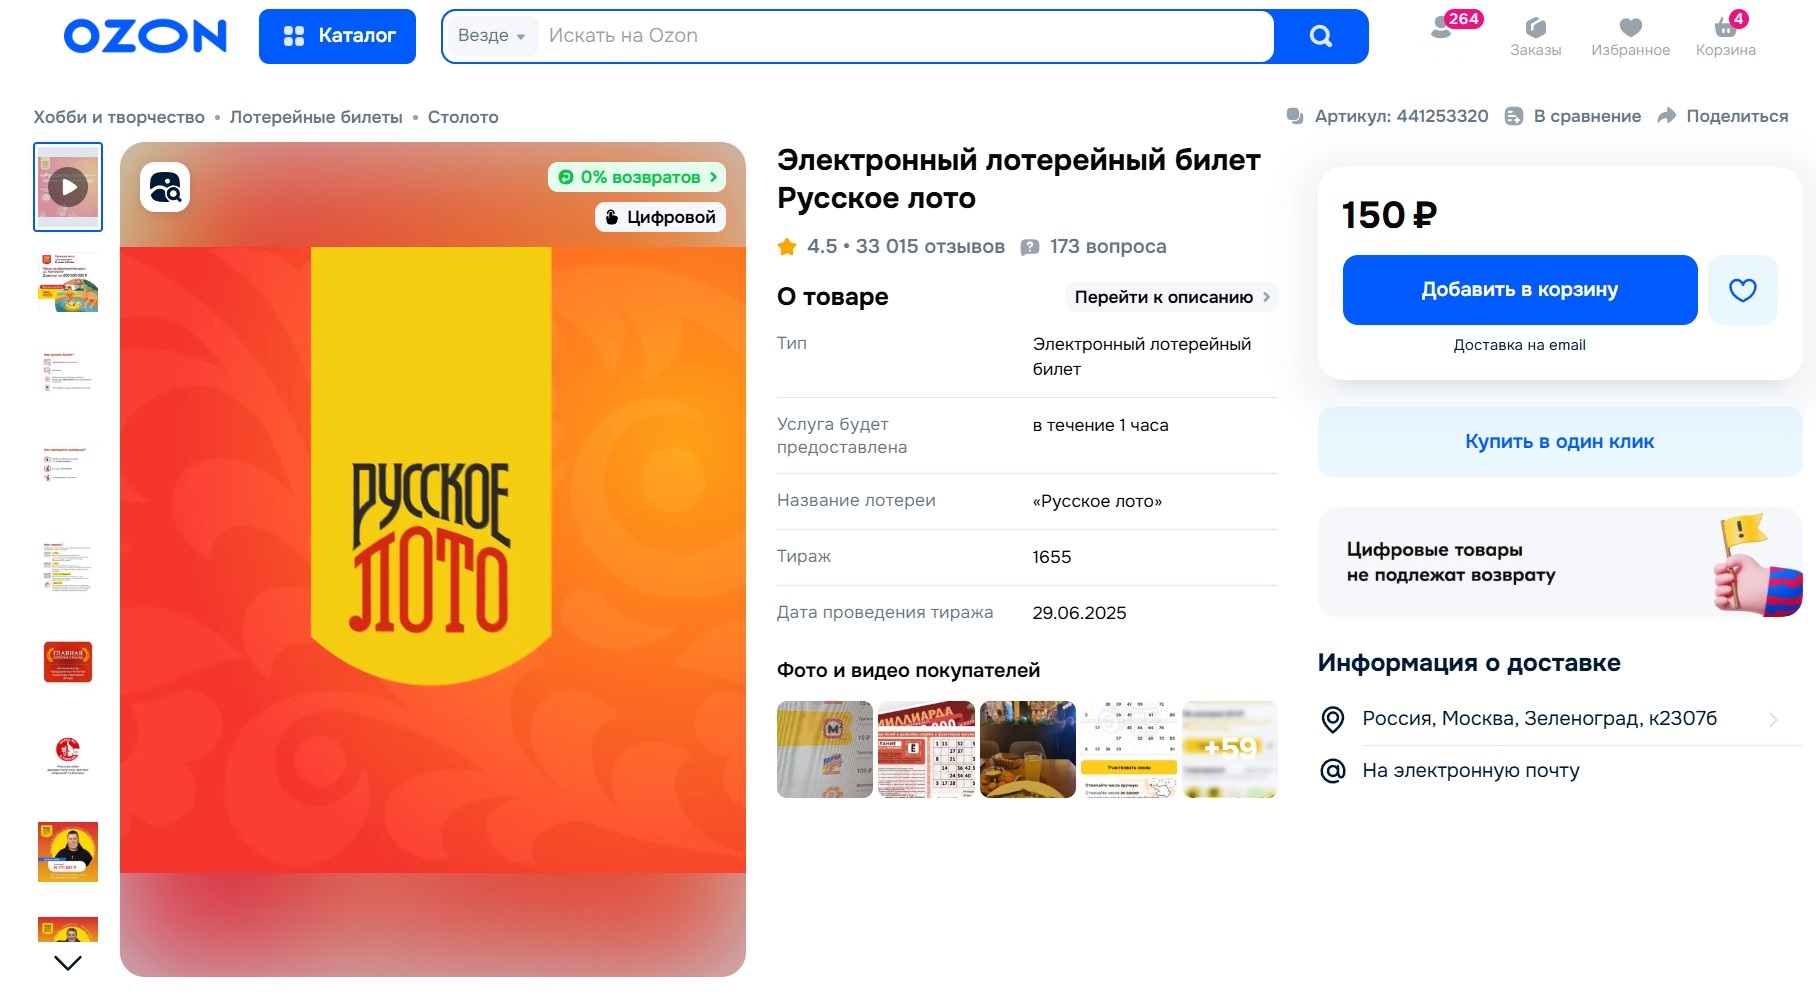The image size is (1816, 1001).
Task: Open the Заказы orders icon
Action: [1536, 30]
